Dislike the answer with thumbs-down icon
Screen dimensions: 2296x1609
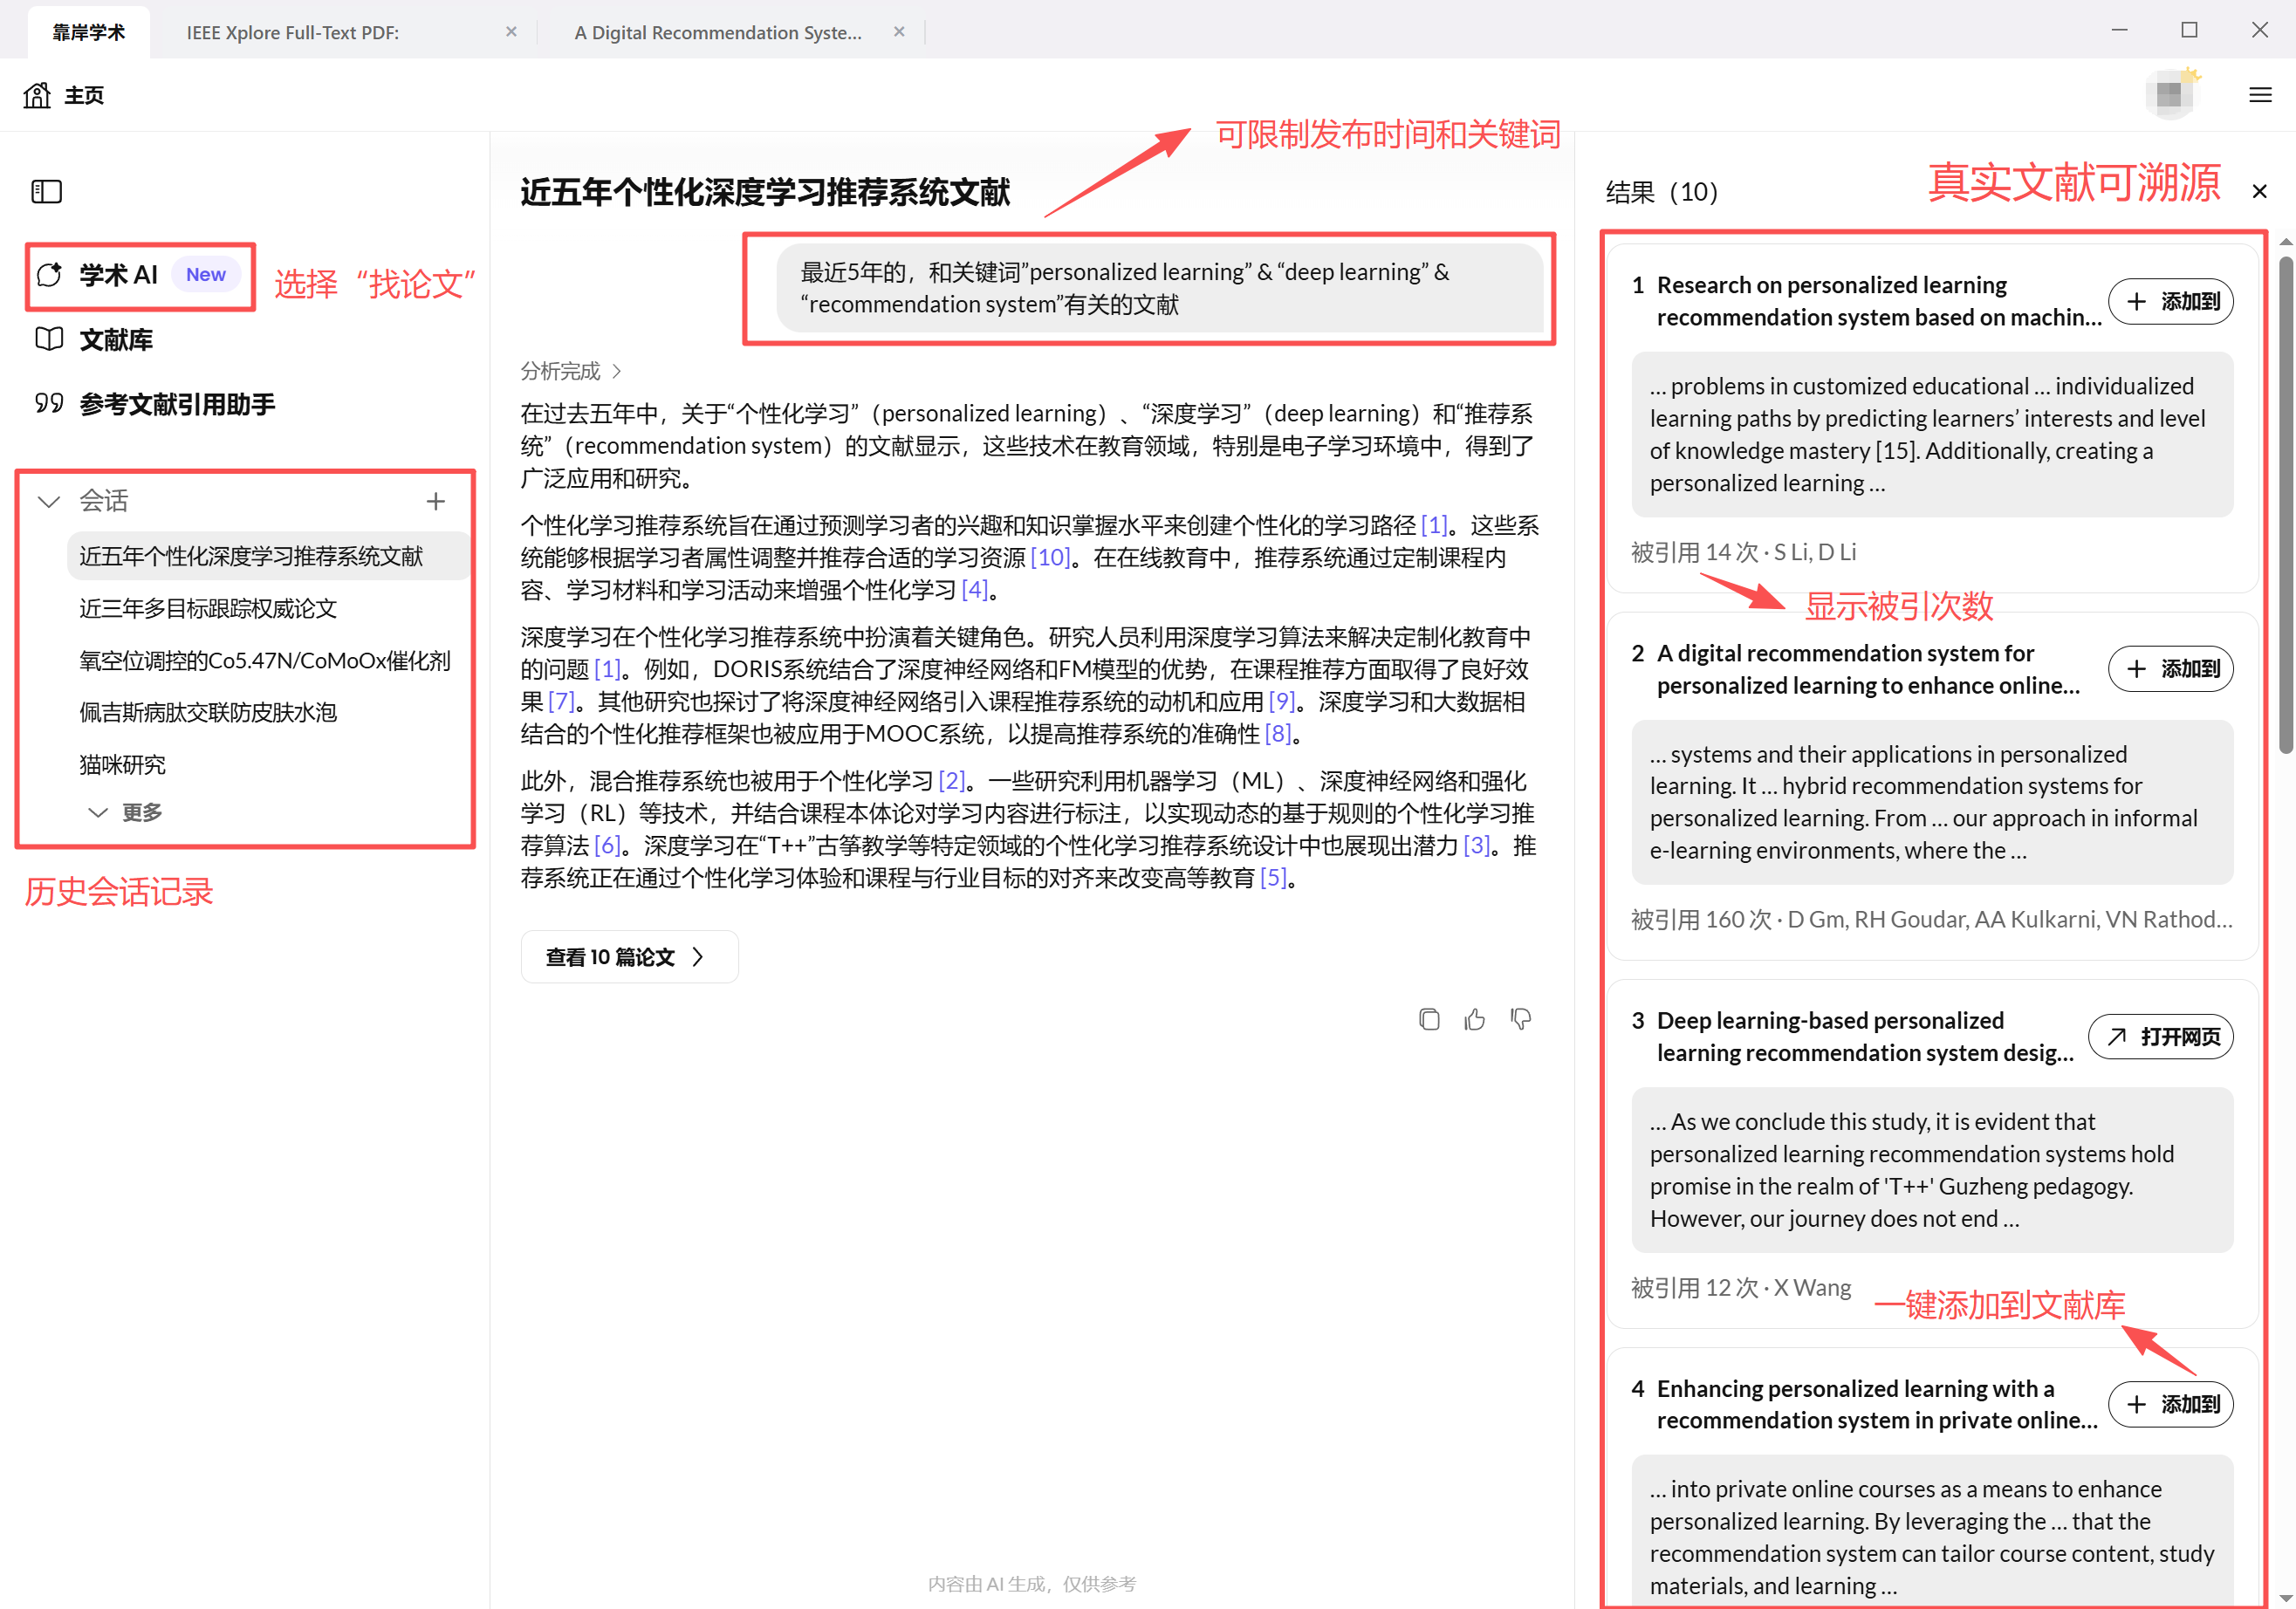[x=1520, y=1019]
